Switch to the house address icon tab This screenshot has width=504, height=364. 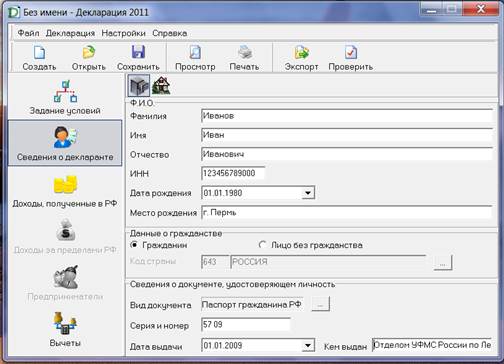161,86
